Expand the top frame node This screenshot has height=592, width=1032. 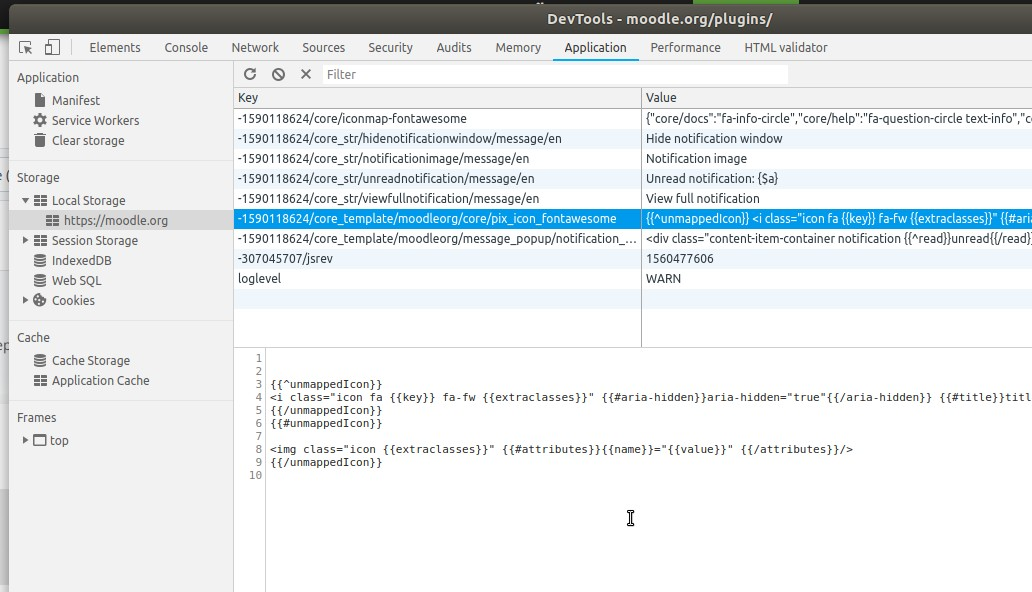25,440
